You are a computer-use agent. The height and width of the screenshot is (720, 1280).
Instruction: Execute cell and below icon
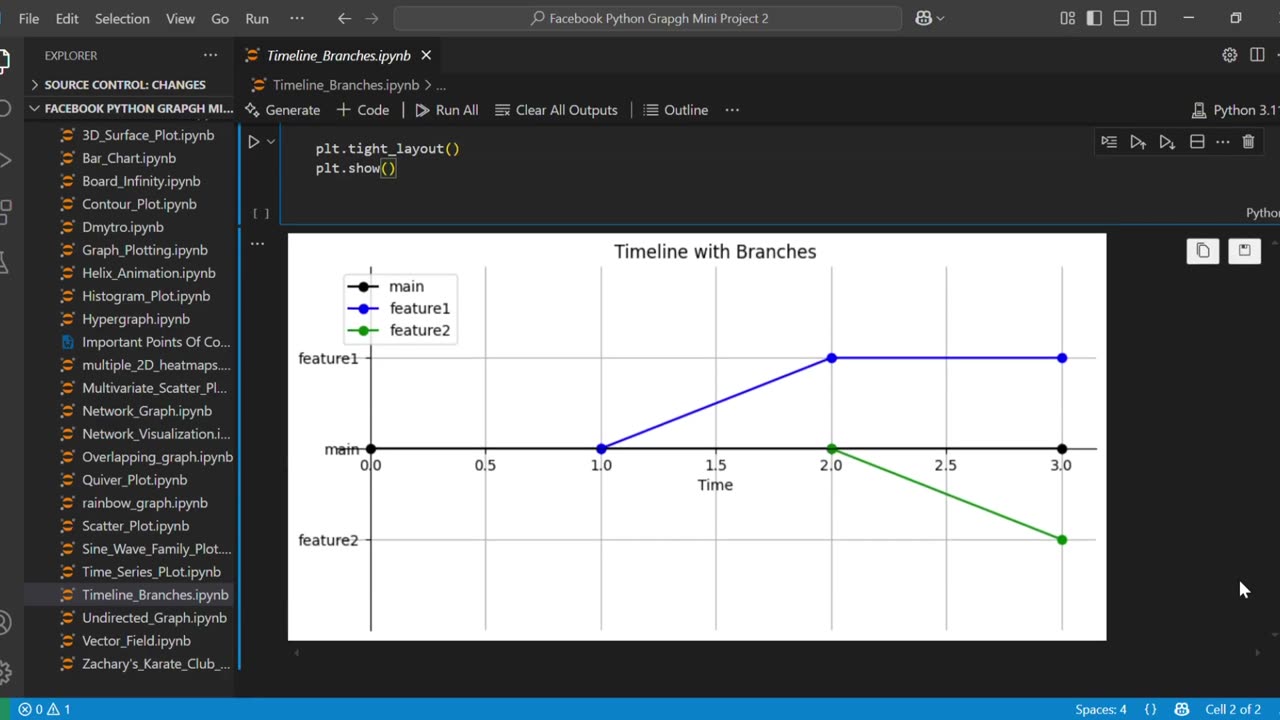(1167, 142)
